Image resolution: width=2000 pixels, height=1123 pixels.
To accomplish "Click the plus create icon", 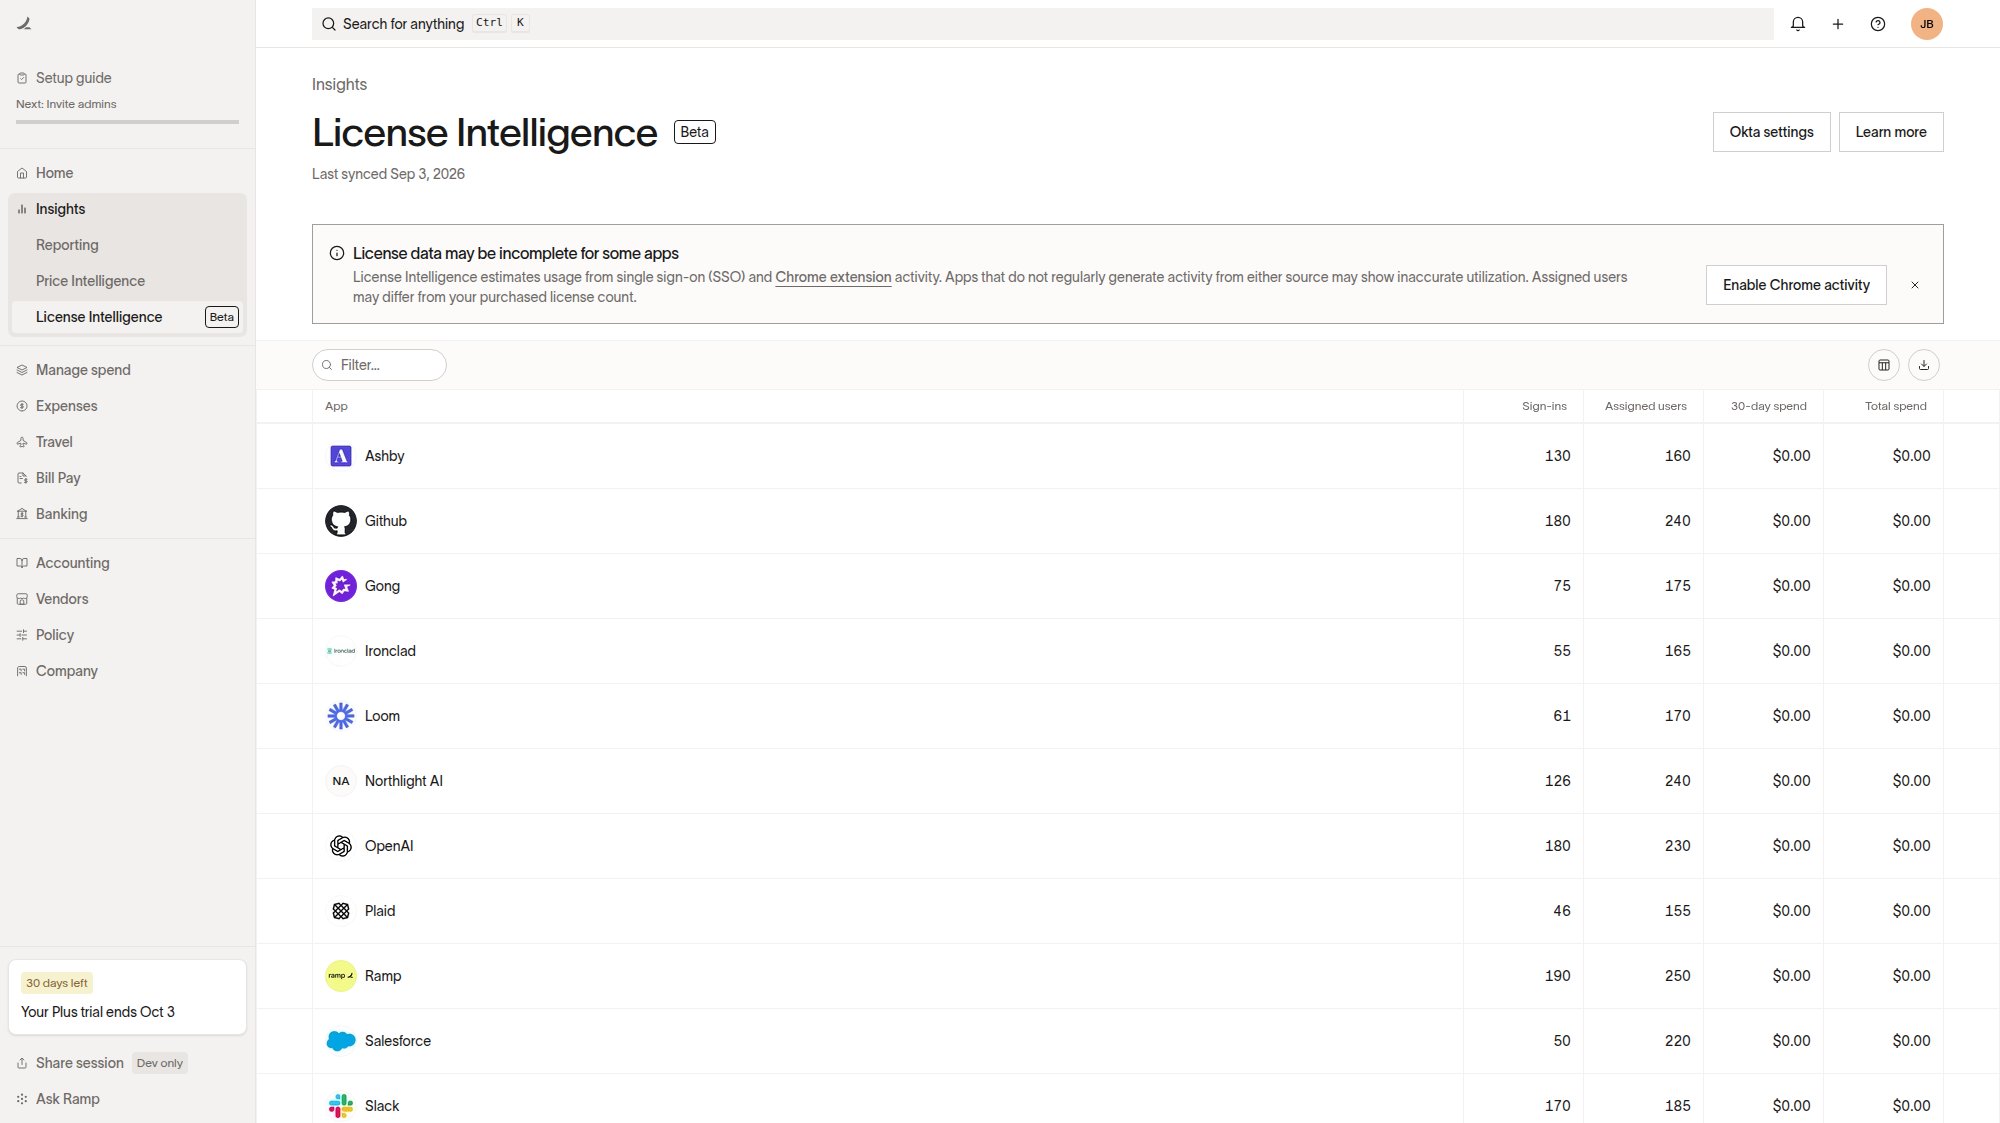I will 1837,24.
